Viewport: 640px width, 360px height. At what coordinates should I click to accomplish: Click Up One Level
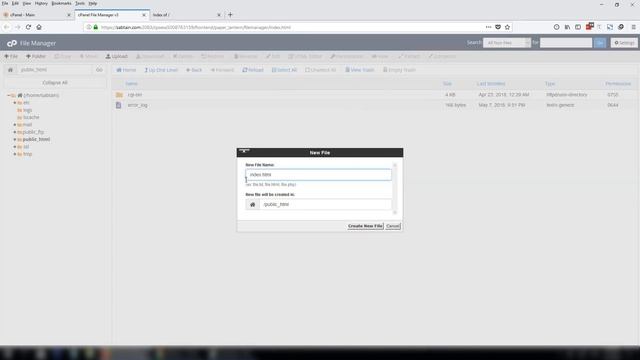click(161, 70)
